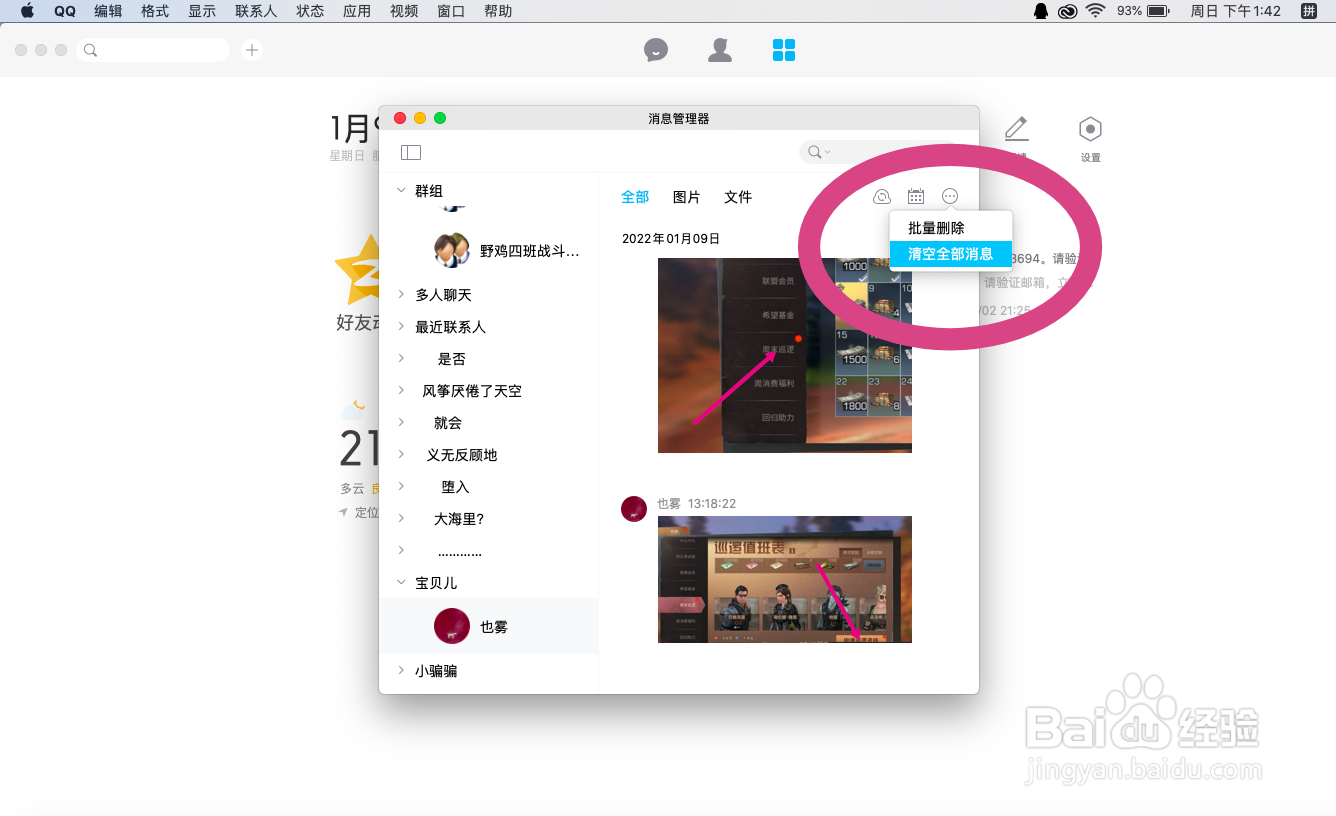Expand the 小骗骗 group

pos(401,670)
